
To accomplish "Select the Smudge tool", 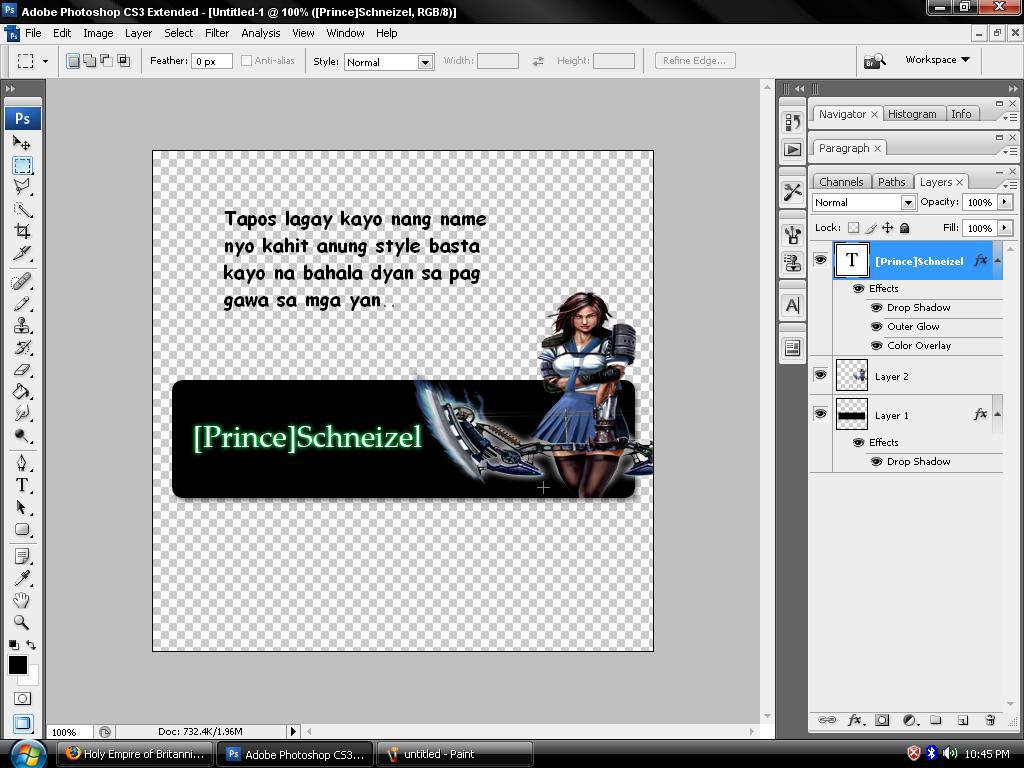I will [22, 413].
